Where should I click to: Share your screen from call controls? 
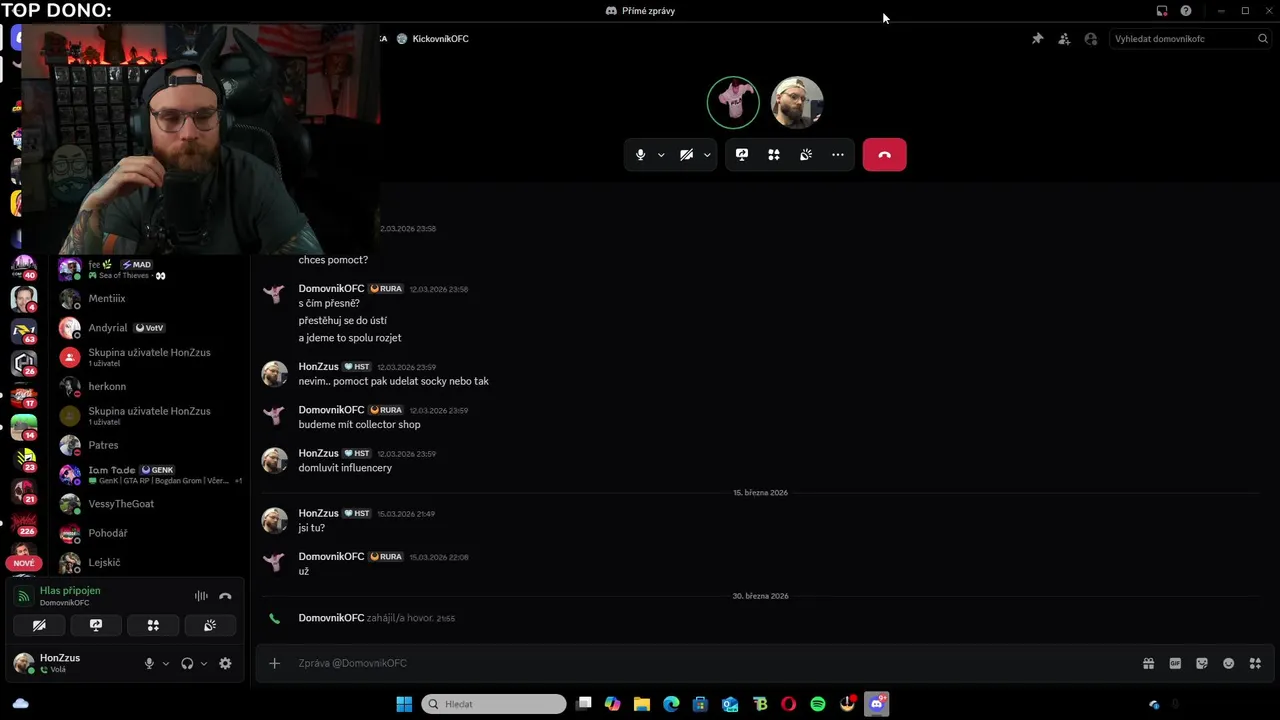[742, 155]
